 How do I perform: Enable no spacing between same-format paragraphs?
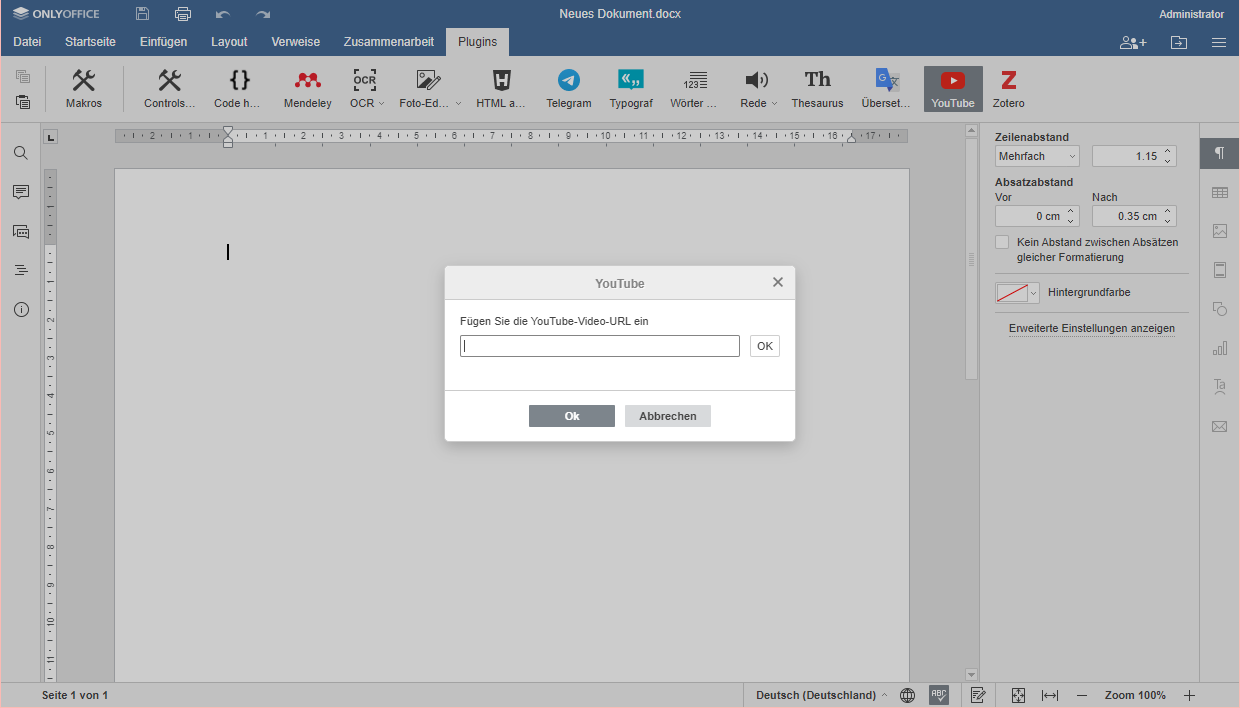[x=1002, y=243]
